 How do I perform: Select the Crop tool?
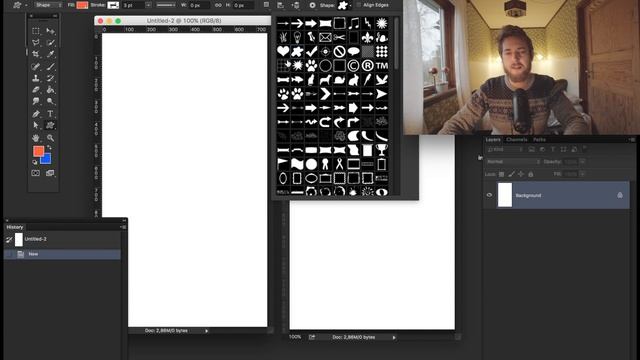(x=36, y=54)
